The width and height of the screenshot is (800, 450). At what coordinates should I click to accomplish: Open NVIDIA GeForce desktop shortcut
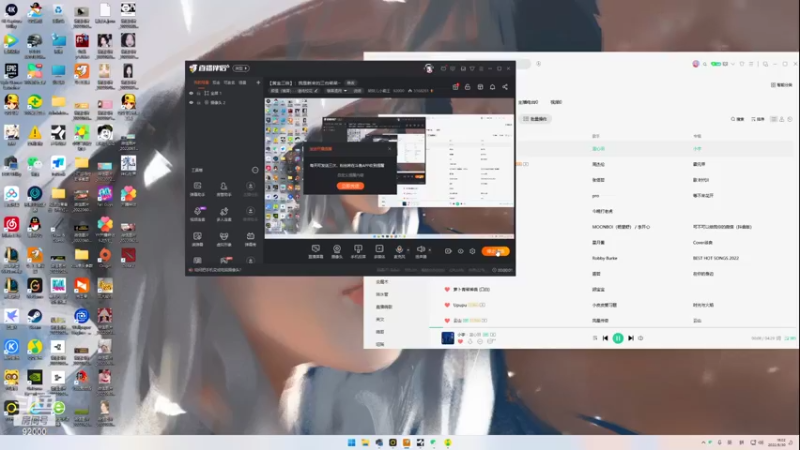pyautogui.click(x=35, y=380)
